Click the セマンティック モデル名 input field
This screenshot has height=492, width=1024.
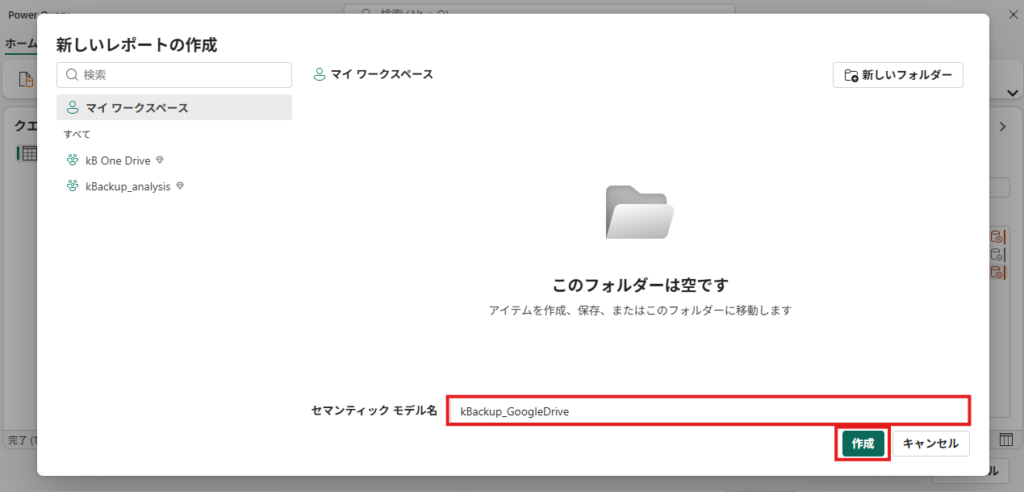click(x=707, y=410)
